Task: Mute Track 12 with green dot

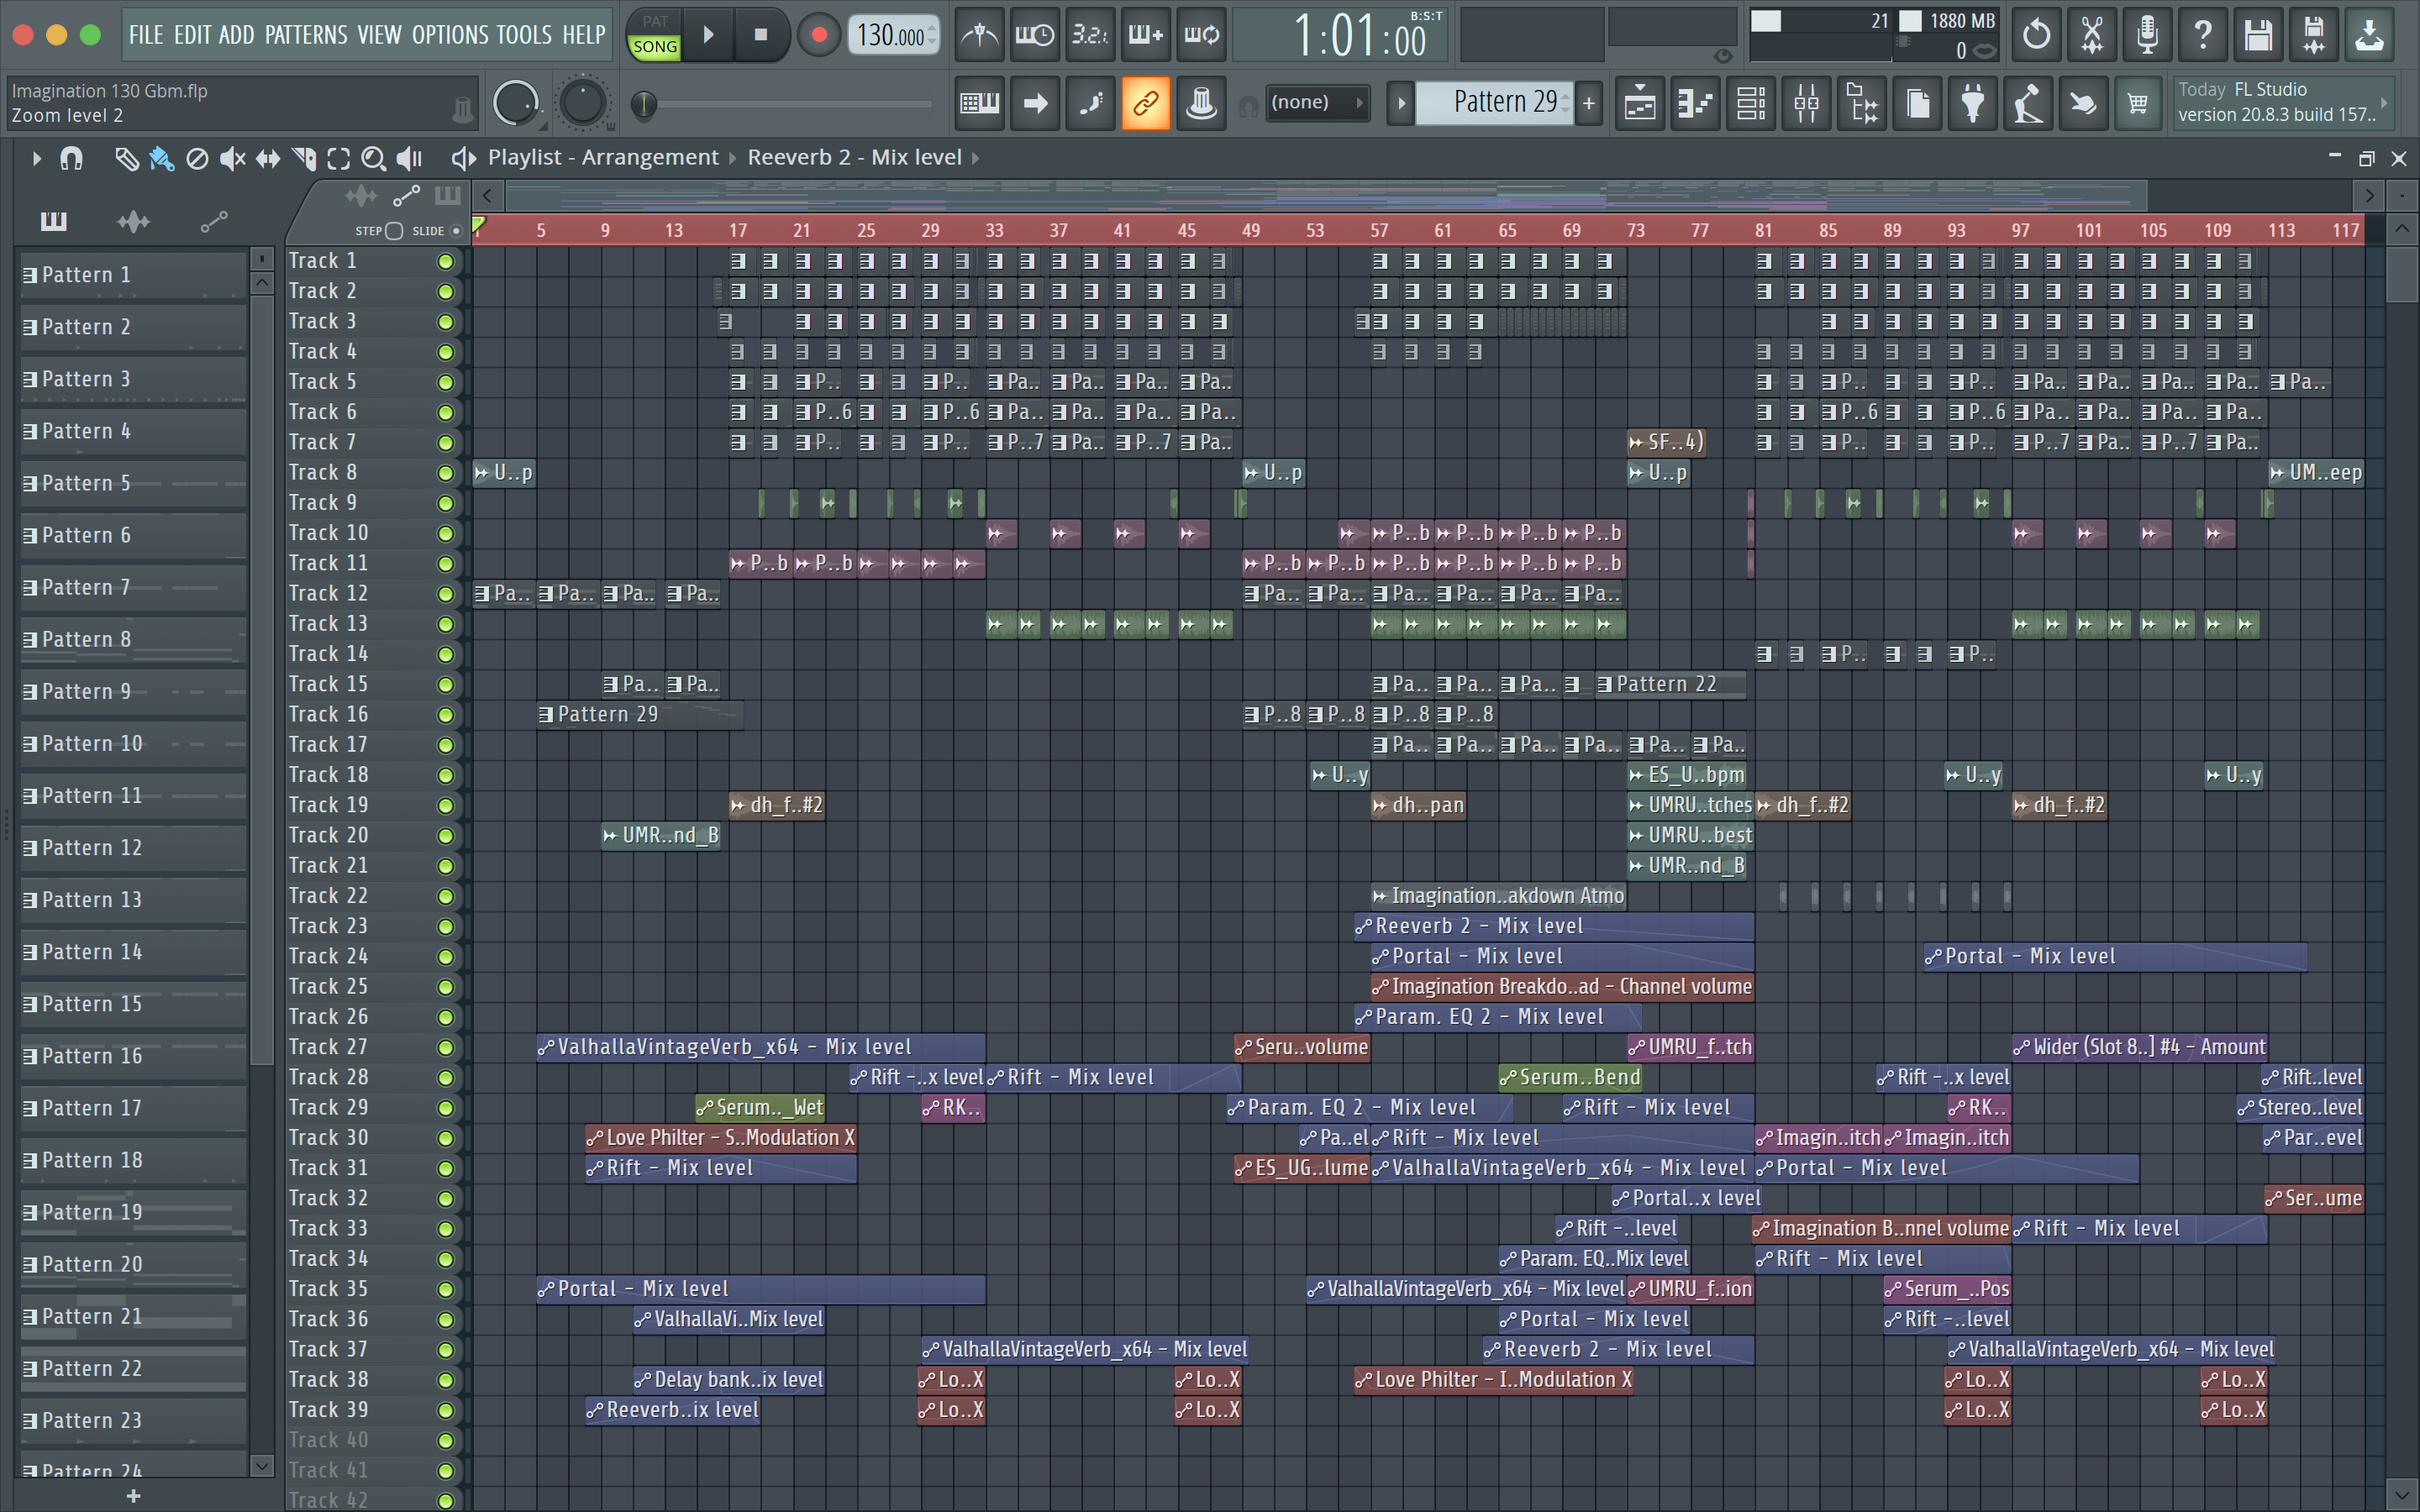Action: pos(445,594)
